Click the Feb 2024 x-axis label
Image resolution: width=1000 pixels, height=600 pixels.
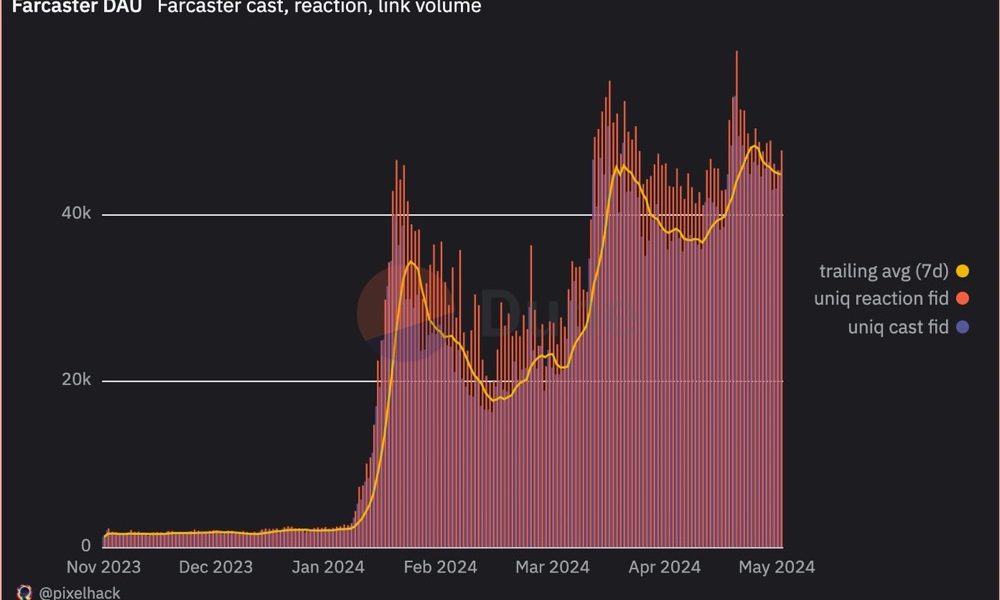point(440,567)
